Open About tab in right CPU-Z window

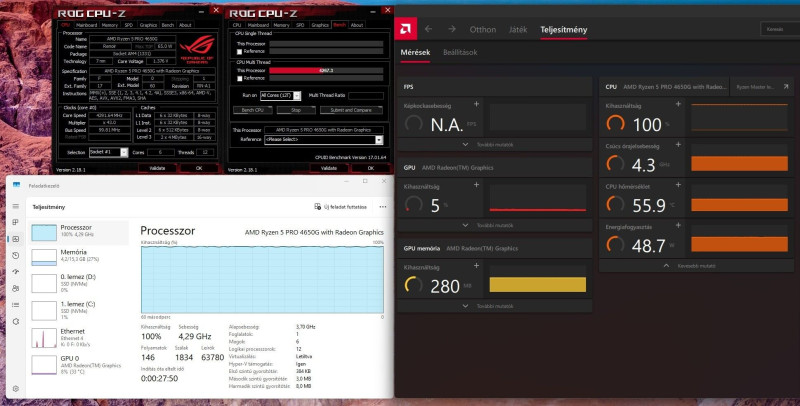click(357, 24)
